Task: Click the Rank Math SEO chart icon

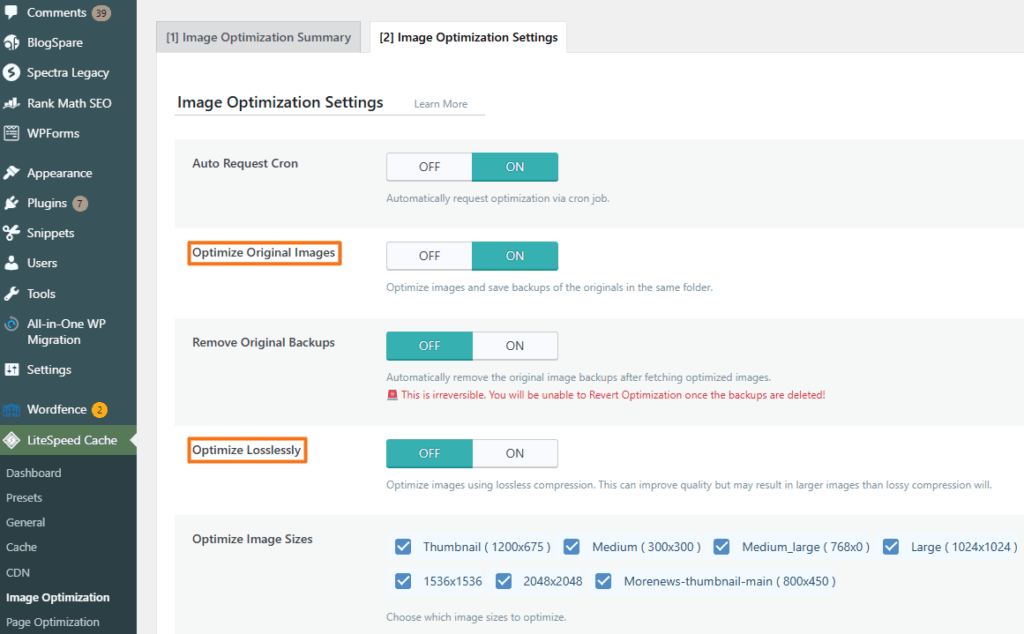Action: coord(11,103)
